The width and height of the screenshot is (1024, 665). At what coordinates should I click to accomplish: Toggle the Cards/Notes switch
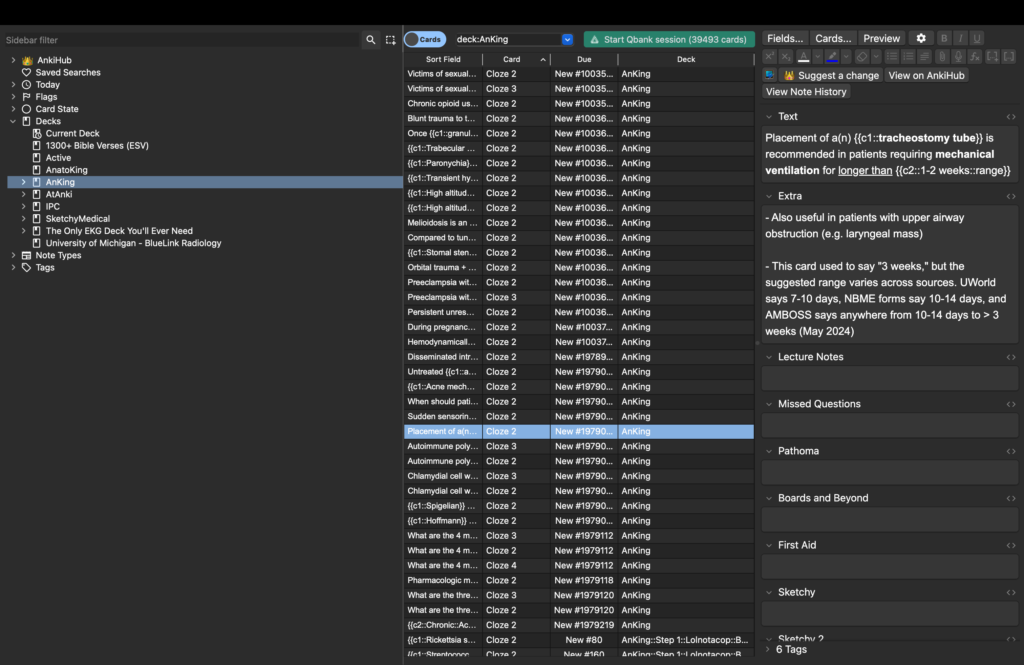click(x=425, y=39)
